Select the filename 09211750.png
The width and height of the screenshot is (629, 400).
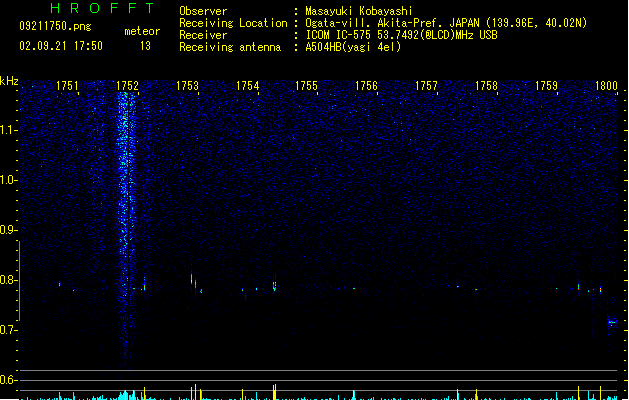click(x=55, y=26)
